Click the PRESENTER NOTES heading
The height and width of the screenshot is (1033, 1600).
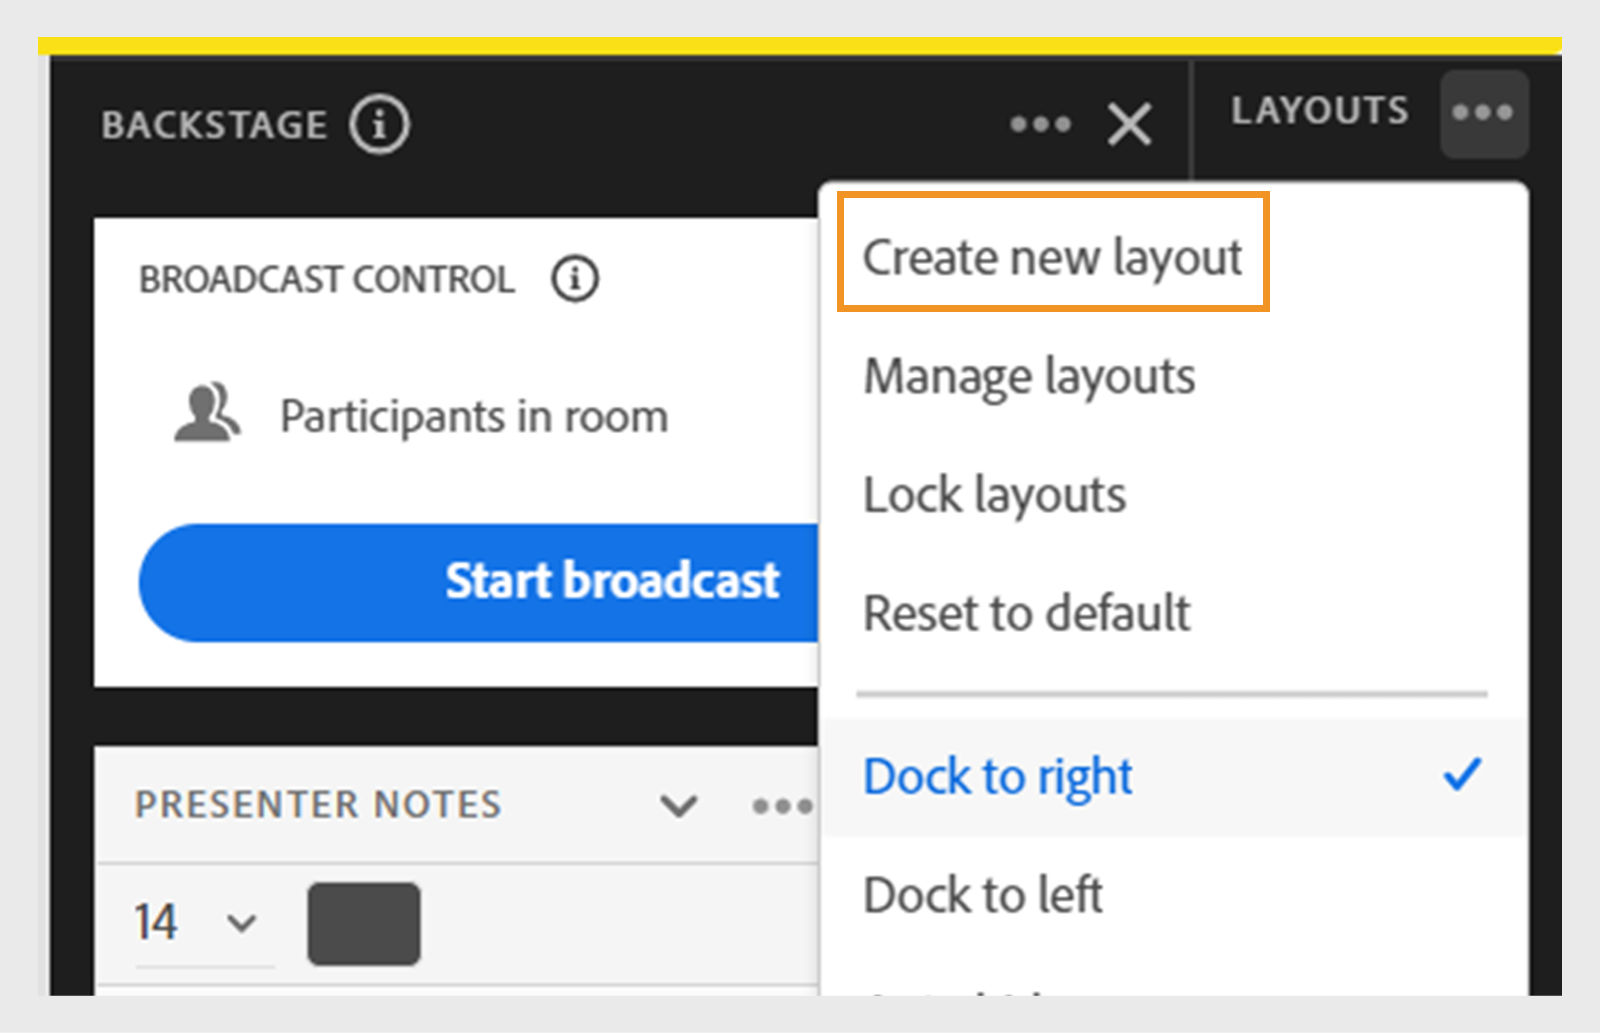(x=318, y=805)
